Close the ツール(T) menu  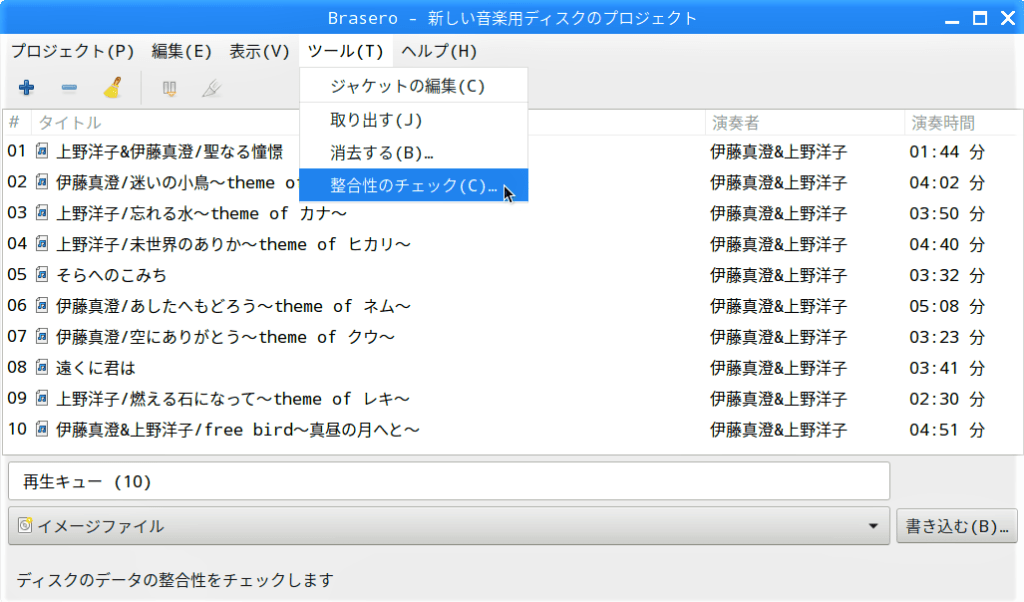pyautogui.click(x=345, y=51)
